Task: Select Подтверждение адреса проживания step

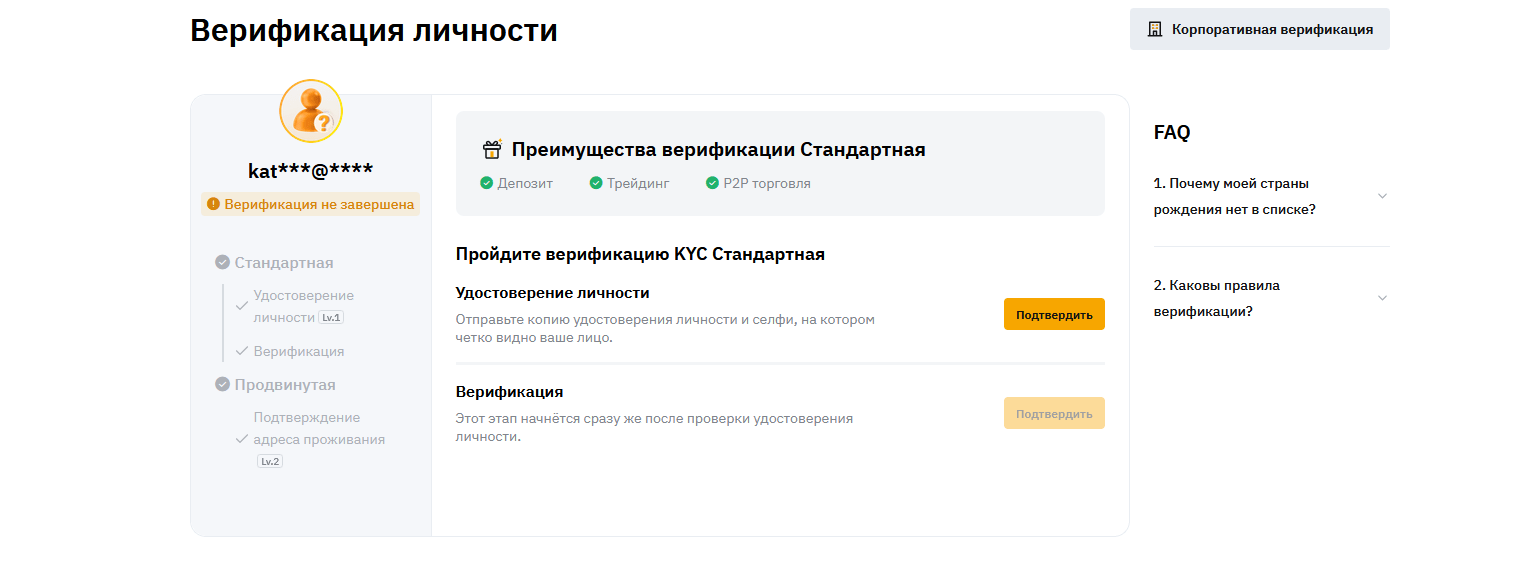Action: [x=318, y=428]
